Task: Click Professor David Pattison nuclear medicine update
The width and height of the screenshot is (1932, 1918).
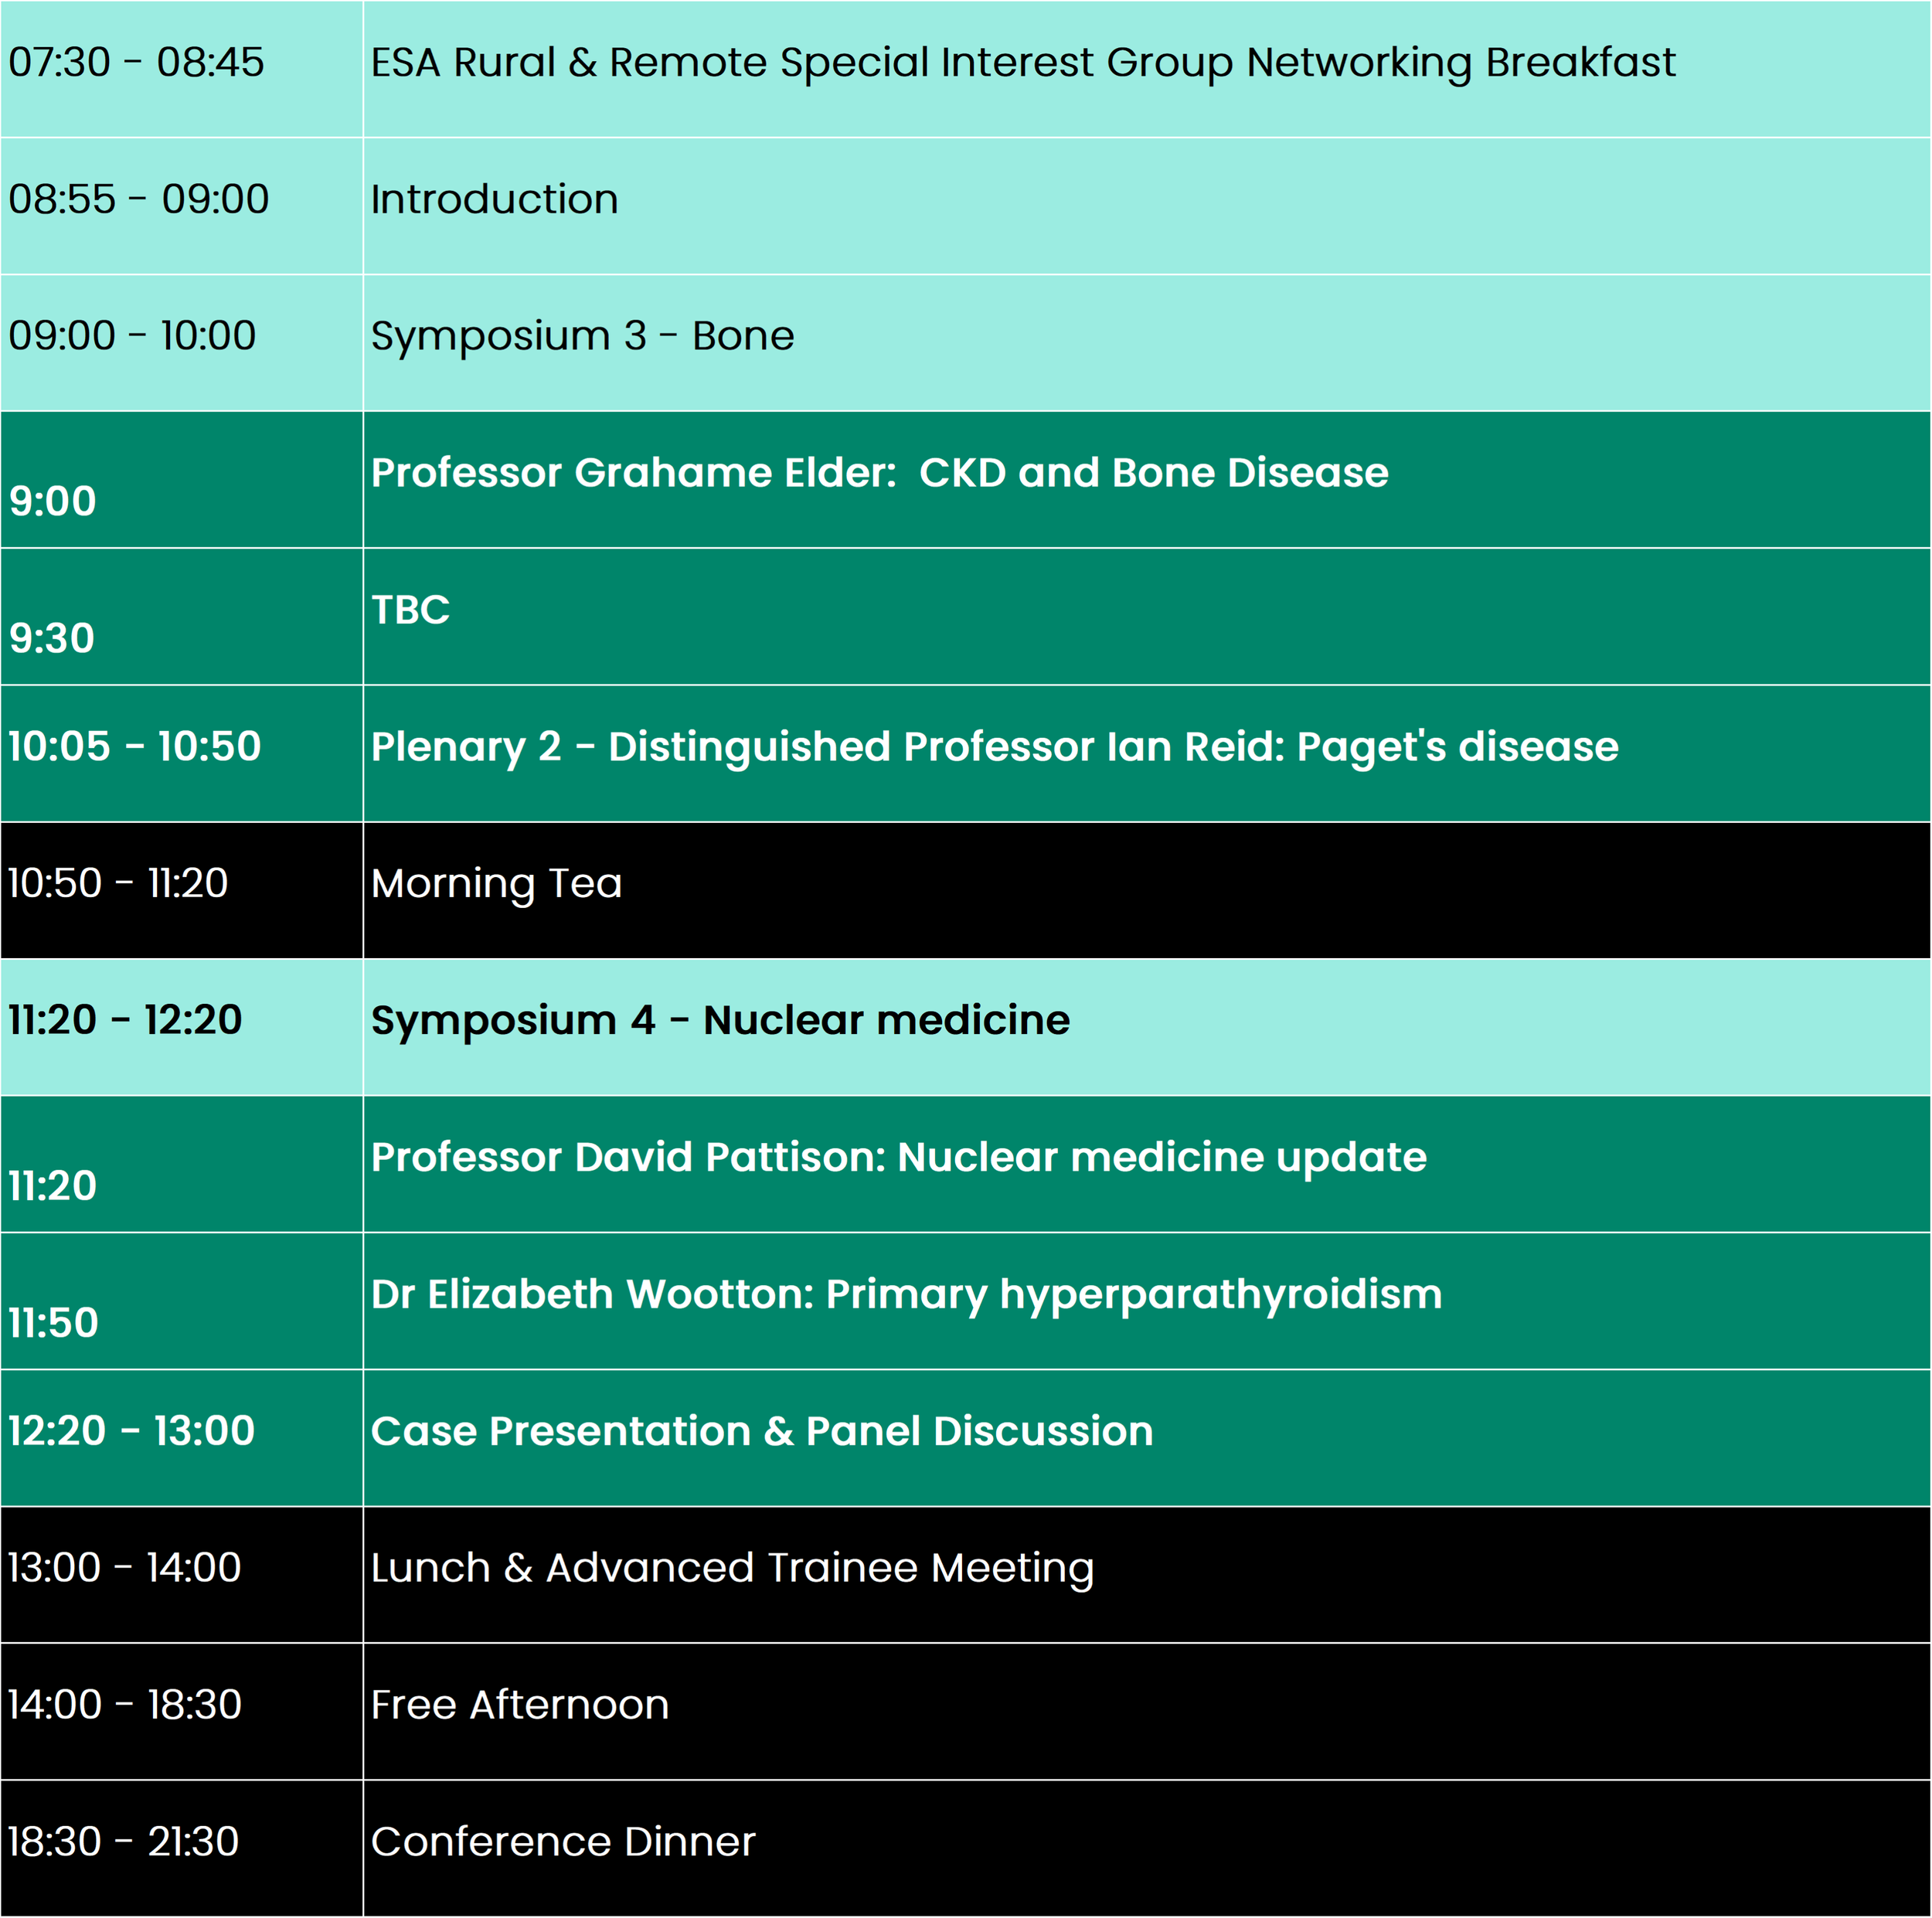Action: pyautogui.click(x=898, y=1157)
